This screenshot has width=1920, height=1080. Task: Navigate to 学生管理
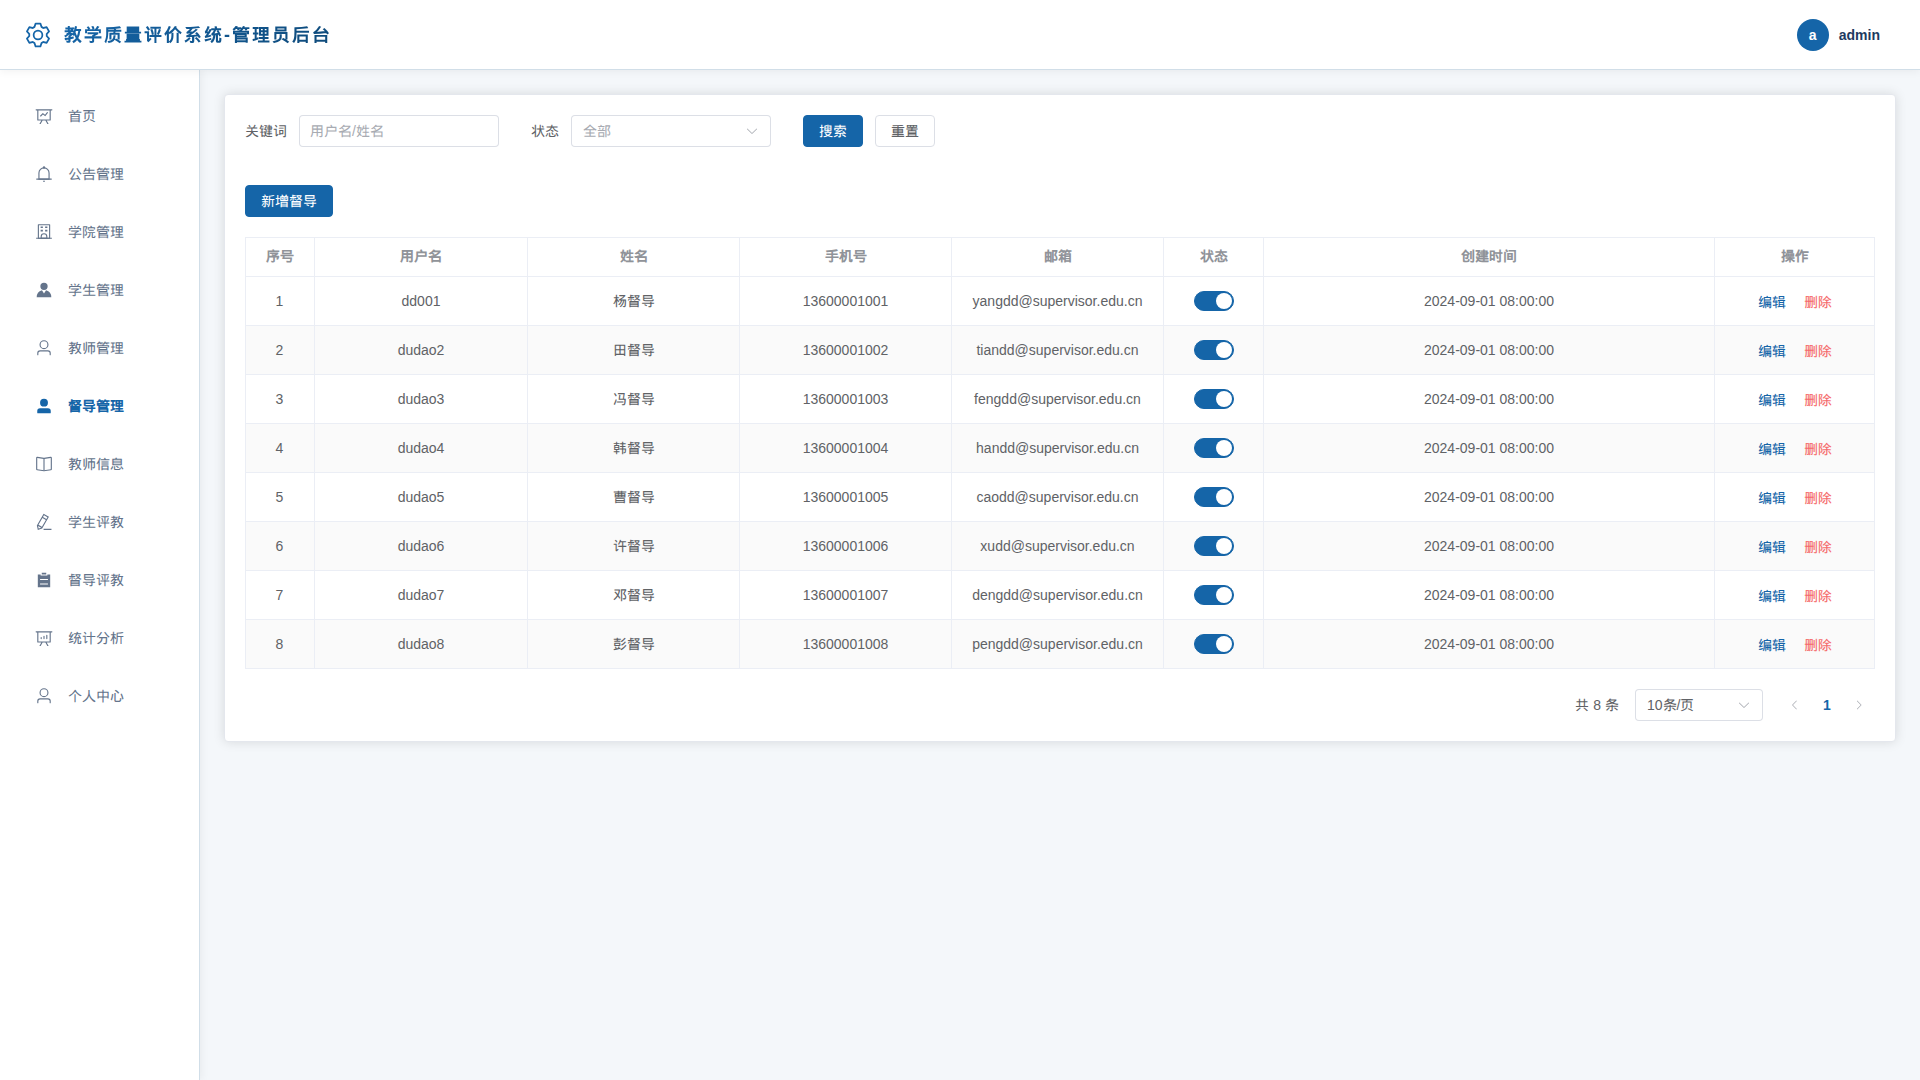99,290
